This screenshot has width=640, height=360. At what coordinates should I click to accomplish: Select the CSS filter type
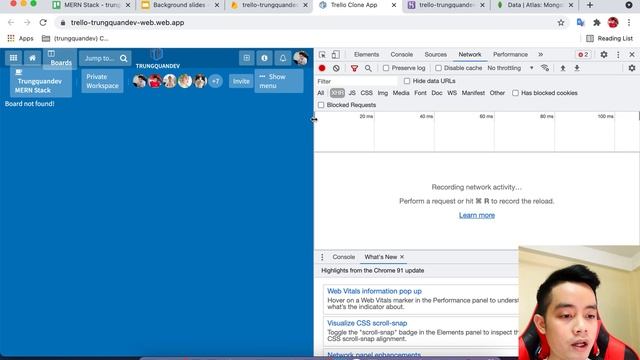coord(367,93)
